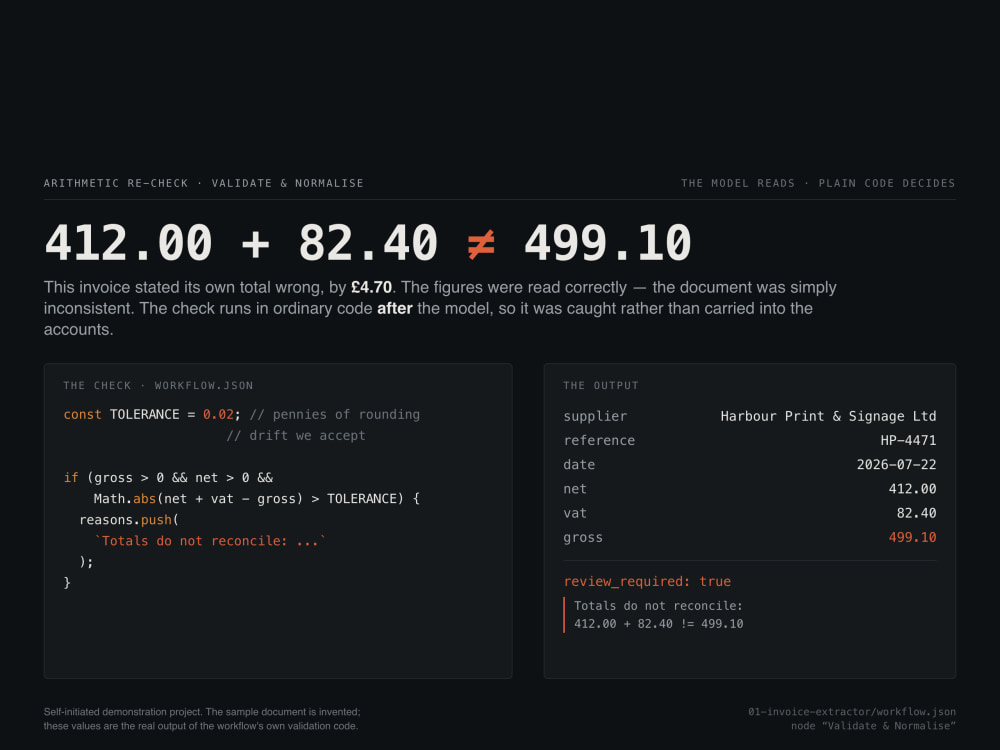Click 'THE MODEL READS · PLAIN CODE DECIDES' tagline

point(818,183)
